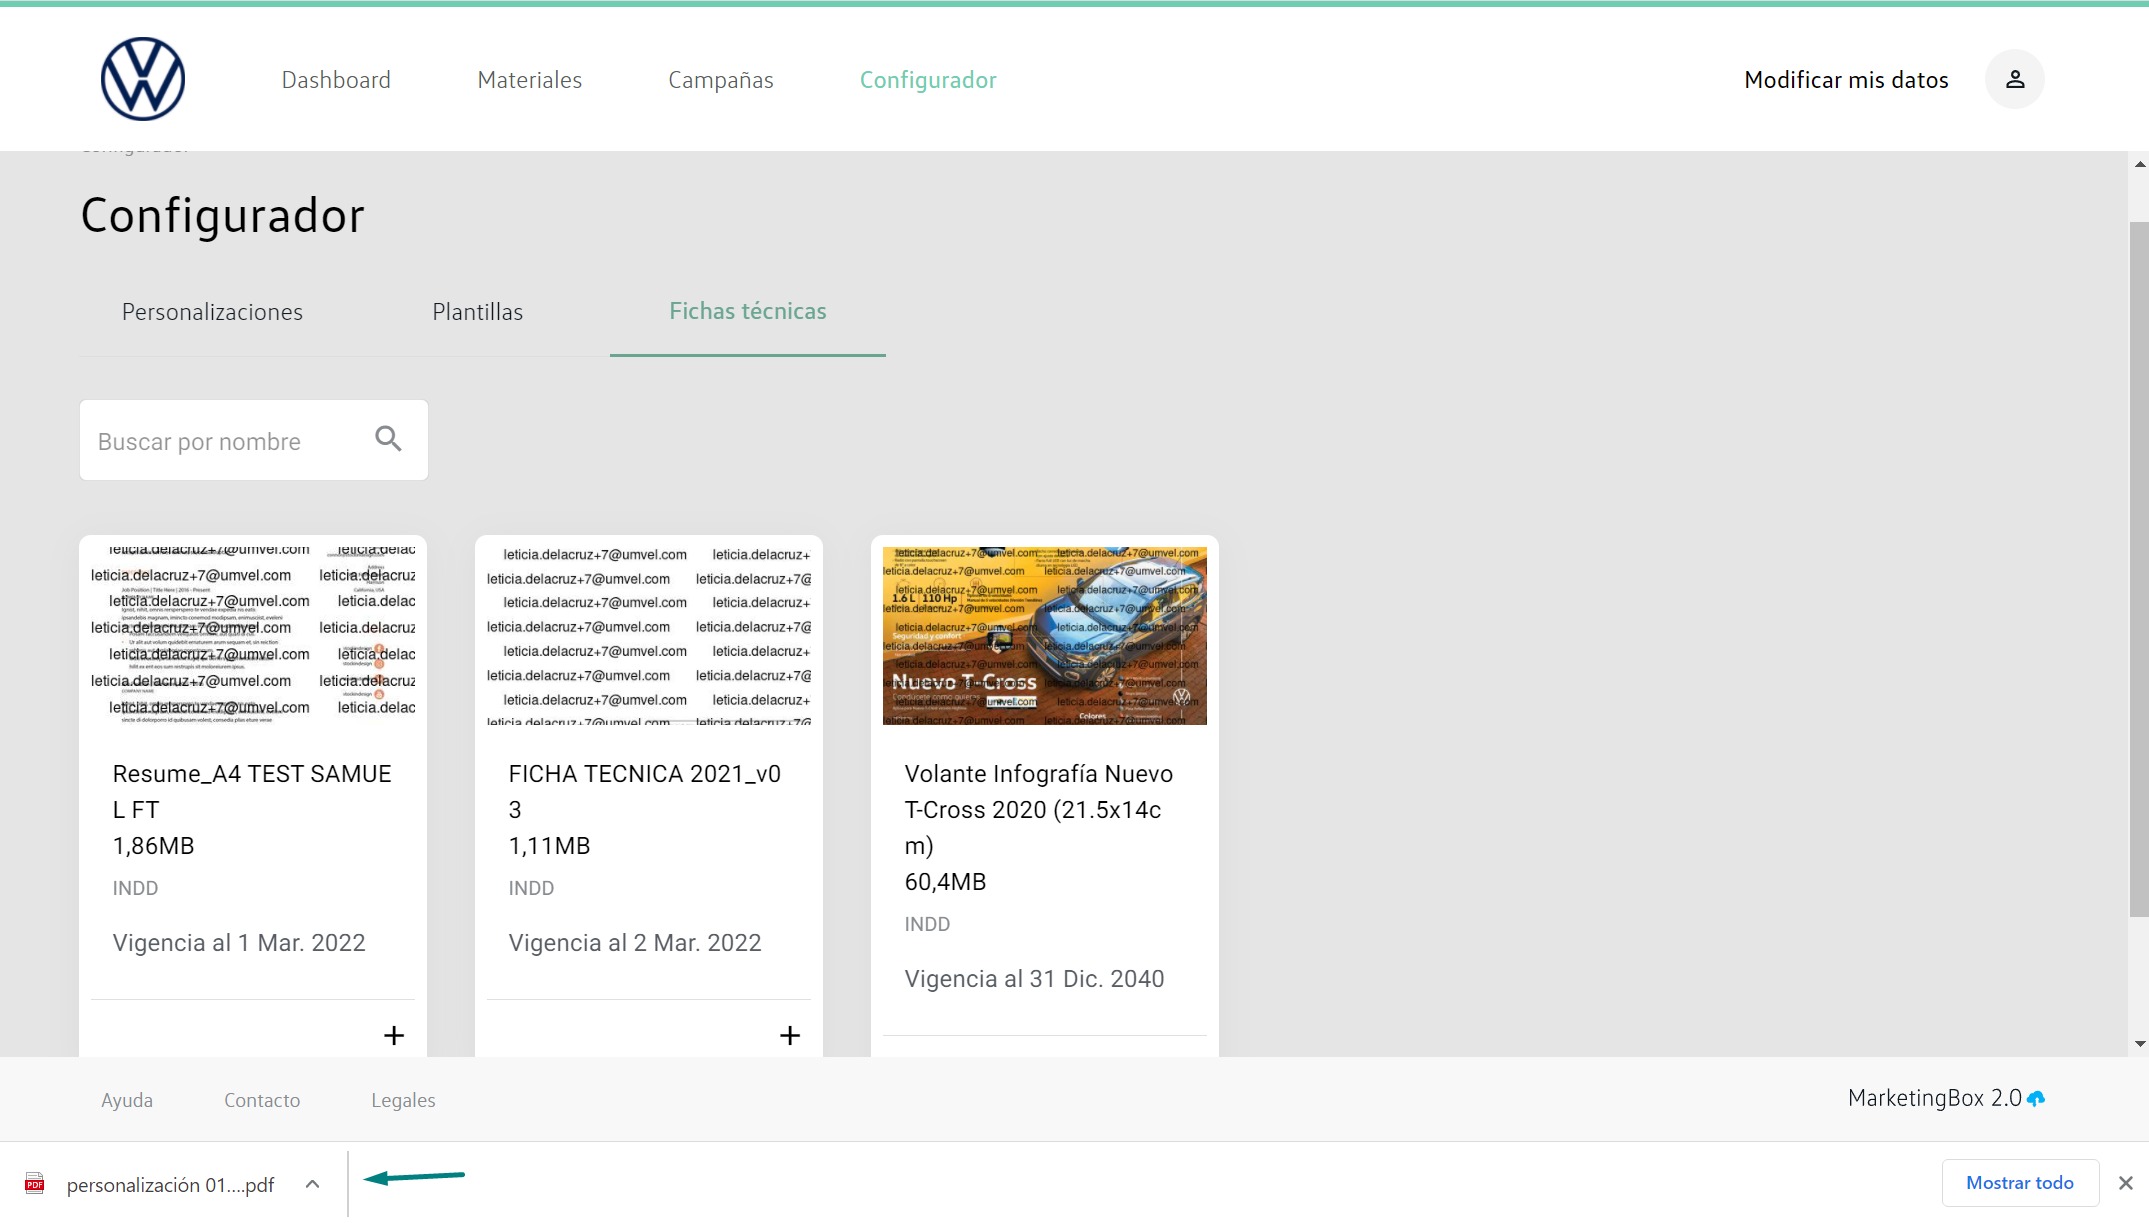Screen dimensions: 2149x1223
Task: Click the Volkswagen logo
Action: (x=143, y=79)
